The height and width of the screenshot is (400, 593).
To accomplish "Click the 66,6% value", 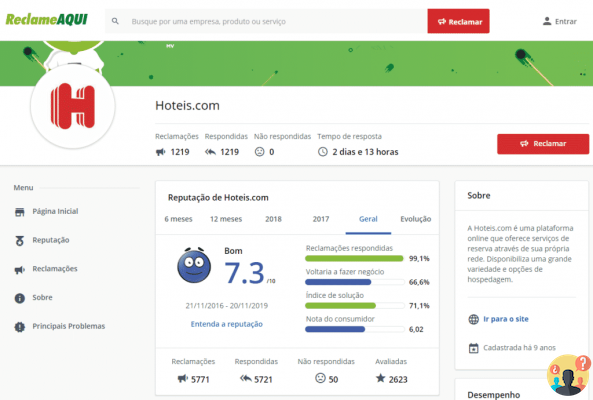I will coord(419,282).
